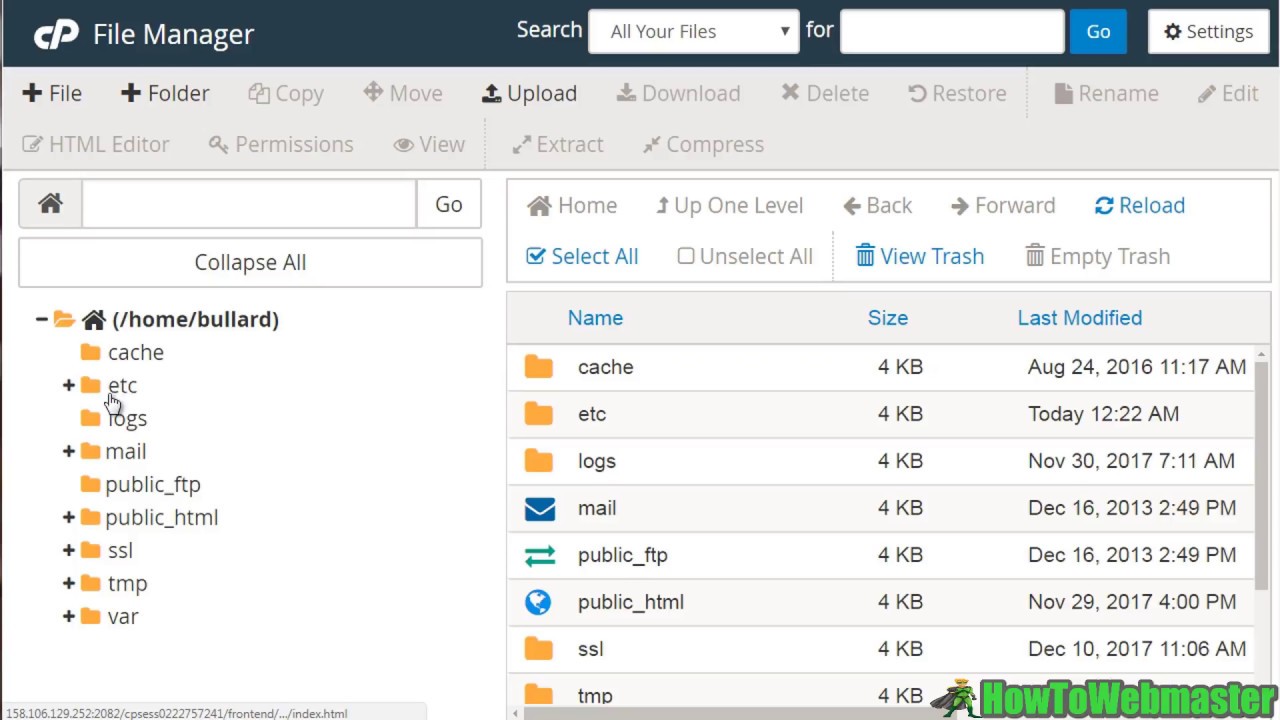Viewport: 1280px width, 720px height.
Task: Click the public_ftp arrows icon in list
Action: tap(540, 555)
